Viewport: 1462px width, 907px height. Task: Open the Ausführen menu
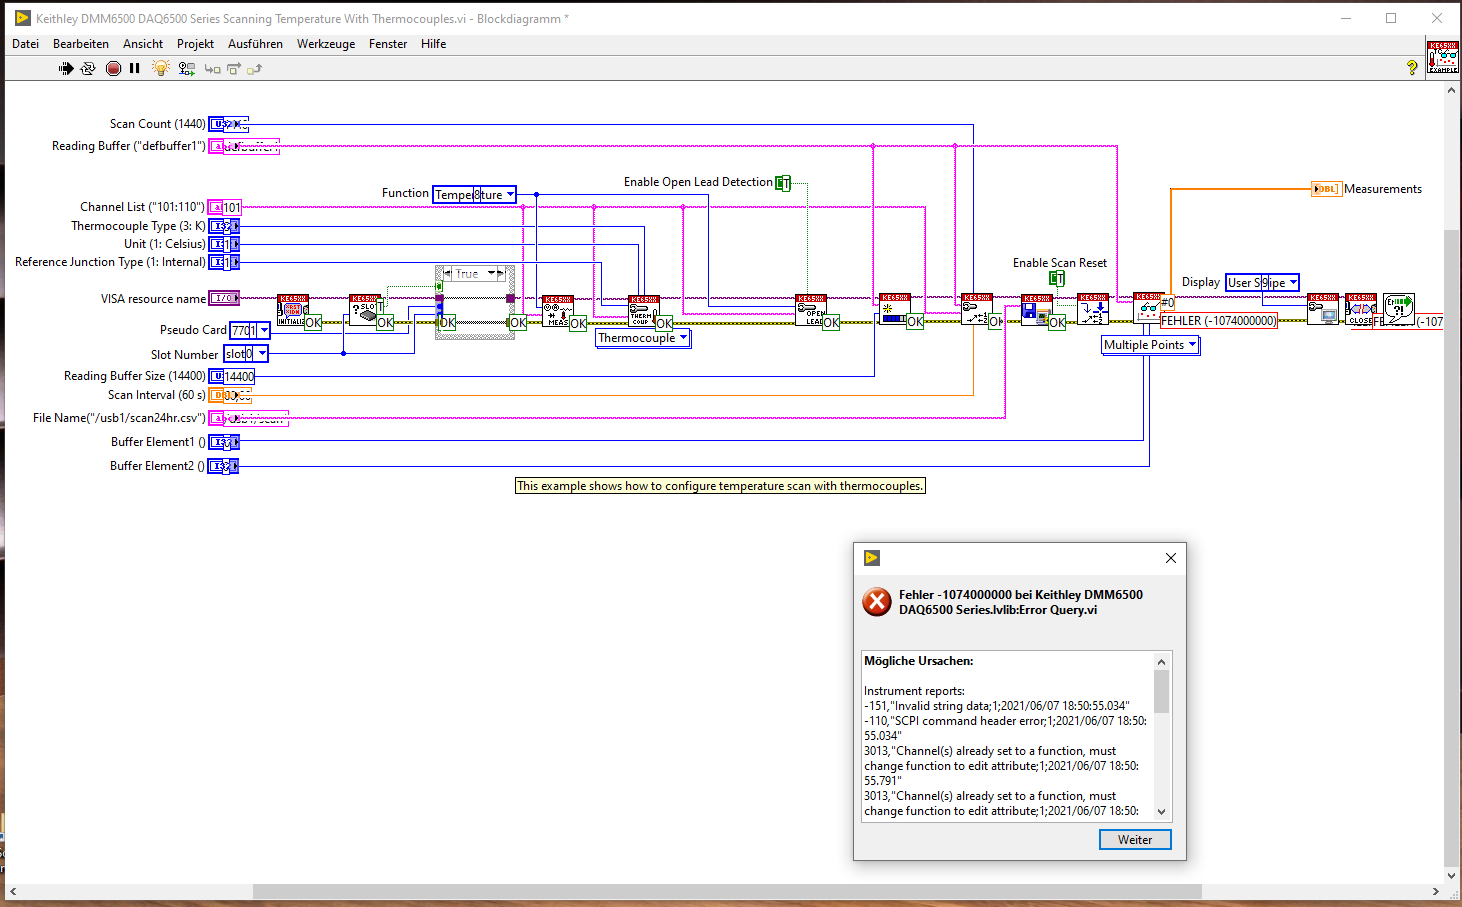click(255, 43)
